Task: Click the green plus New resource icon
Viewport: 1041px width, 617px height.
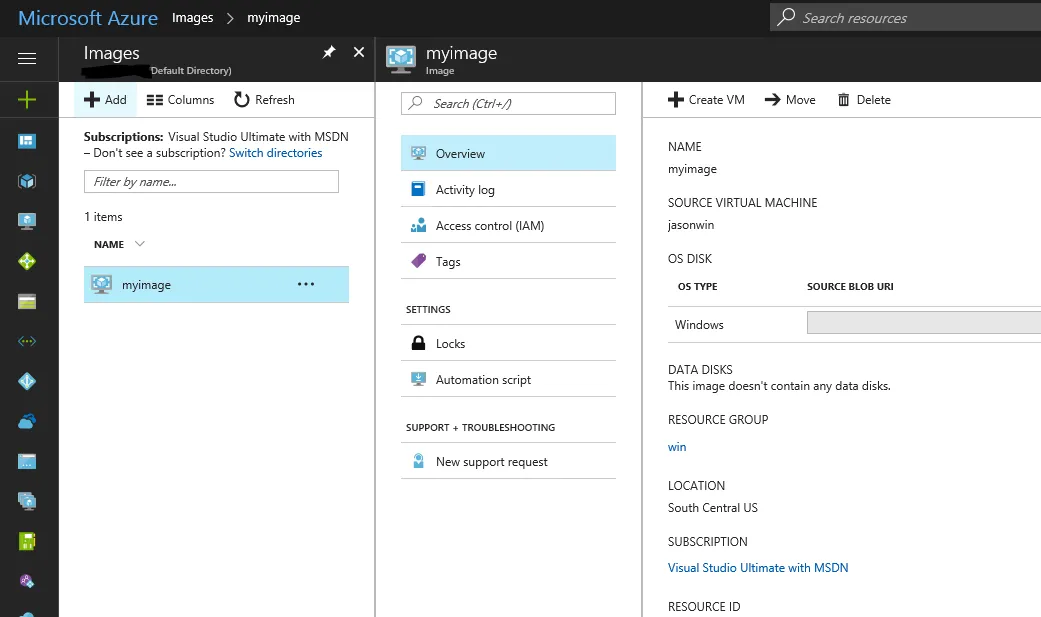Action: [27, 99]
